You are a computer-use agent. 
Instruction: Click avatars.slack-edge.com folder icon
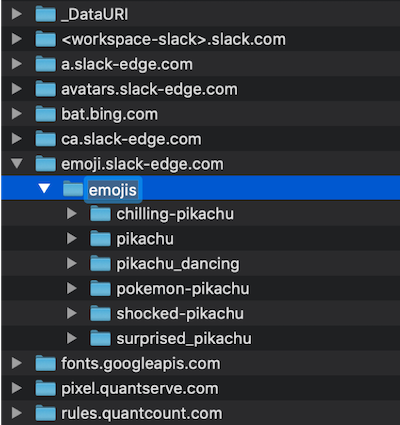point(45,89)
